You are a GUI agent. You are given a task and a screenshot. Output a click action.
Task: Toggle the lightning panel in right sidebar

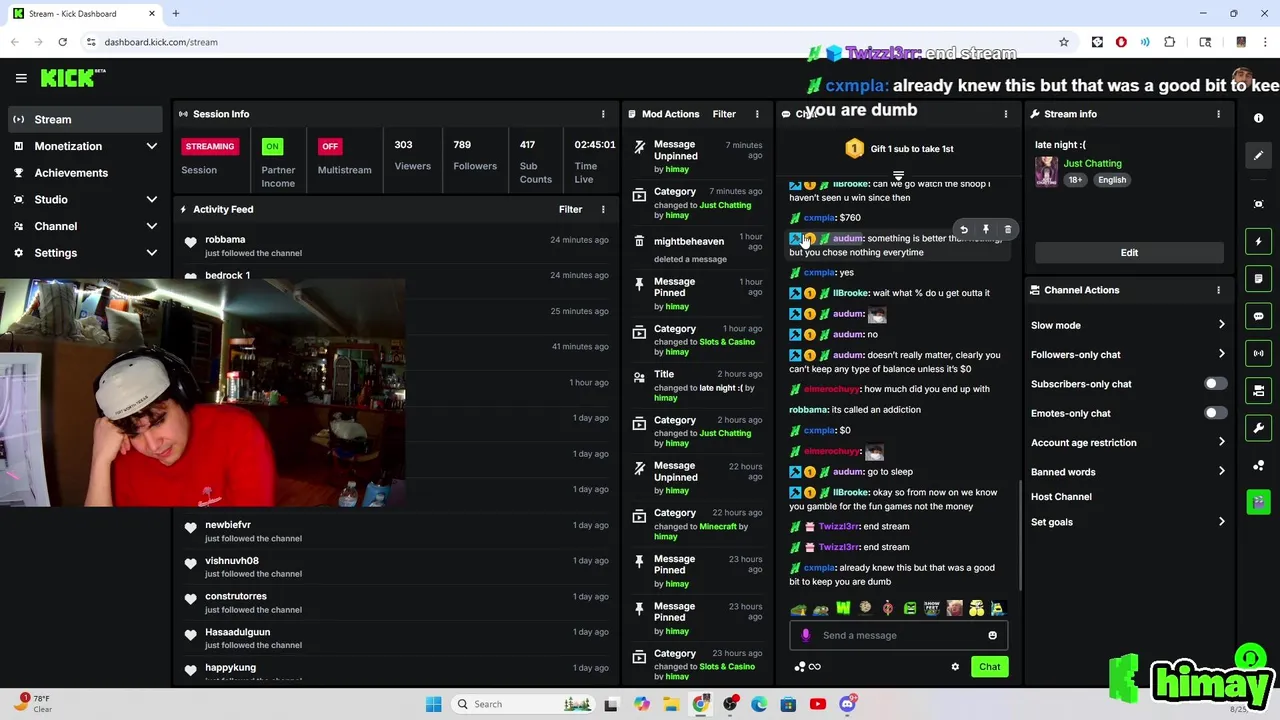[x=1258, y=241]
